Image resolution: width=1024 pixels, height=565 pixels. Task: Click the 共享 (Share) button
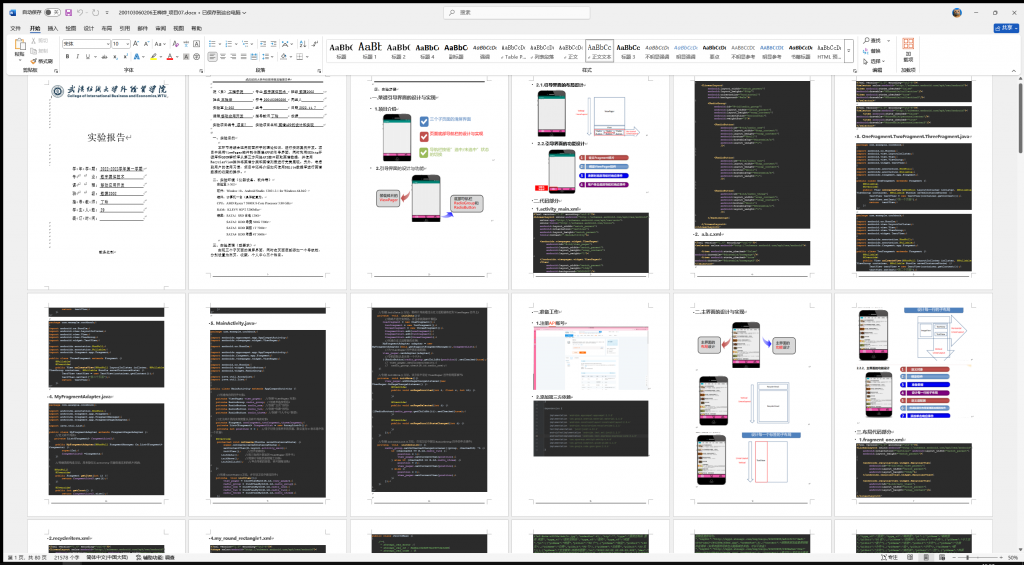(x=1004, y=28)
